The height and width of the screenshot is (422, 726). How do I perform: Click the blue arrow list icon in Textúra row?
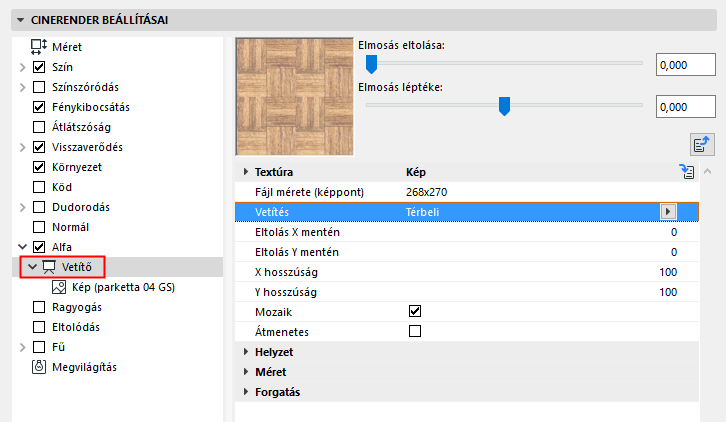[x=687, y=172]
